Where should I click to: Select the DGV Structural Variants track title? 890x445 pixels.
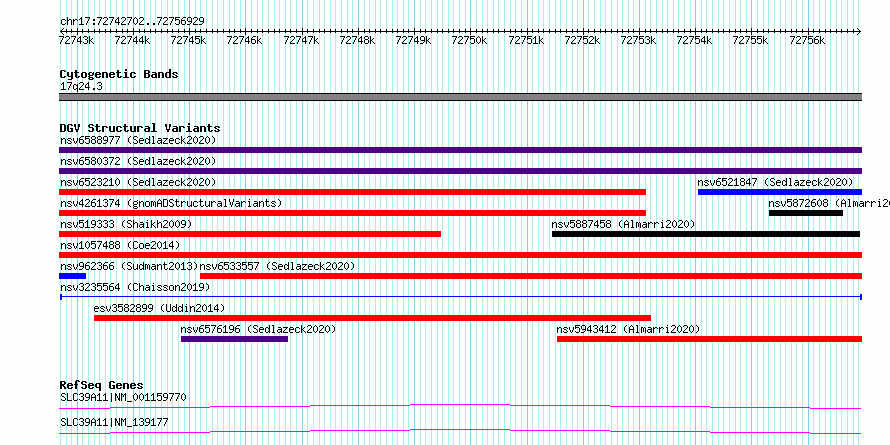140,128
